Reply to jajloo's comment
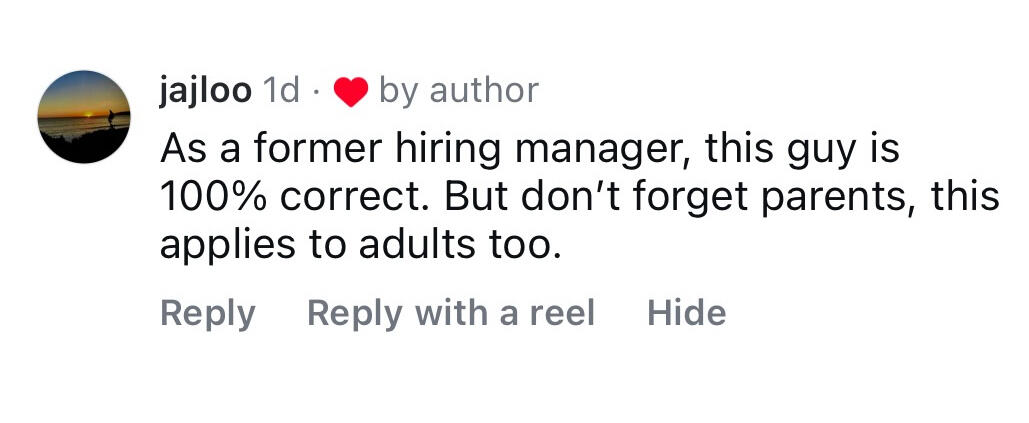The width and height of the screenshot is (1029, 423). click(x=207, y=313)
